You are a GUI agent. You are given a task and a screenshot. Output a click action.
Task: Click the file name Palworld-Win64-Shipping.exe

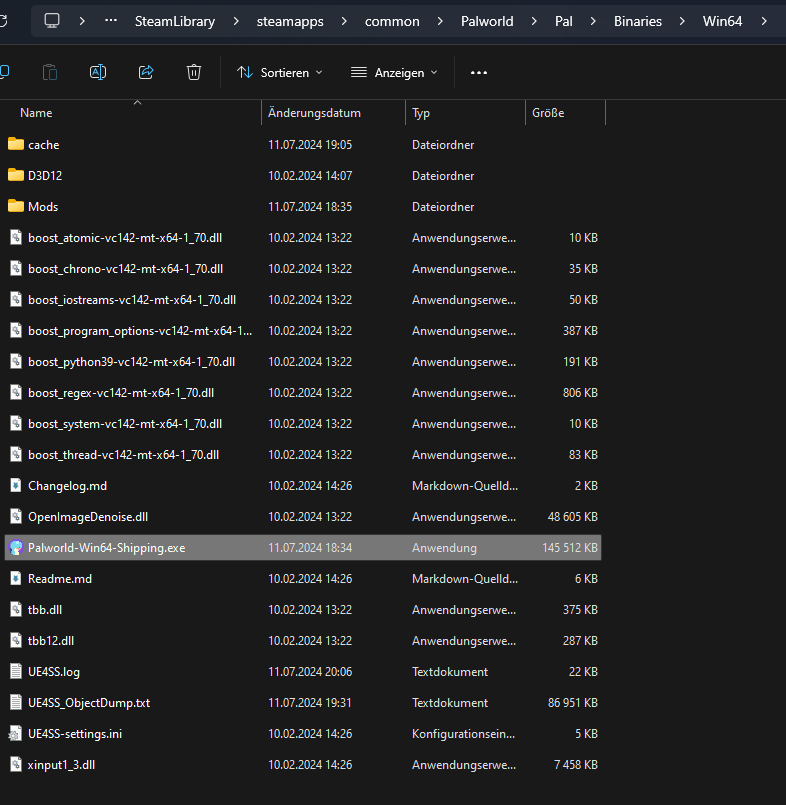(x=106, y=548)
